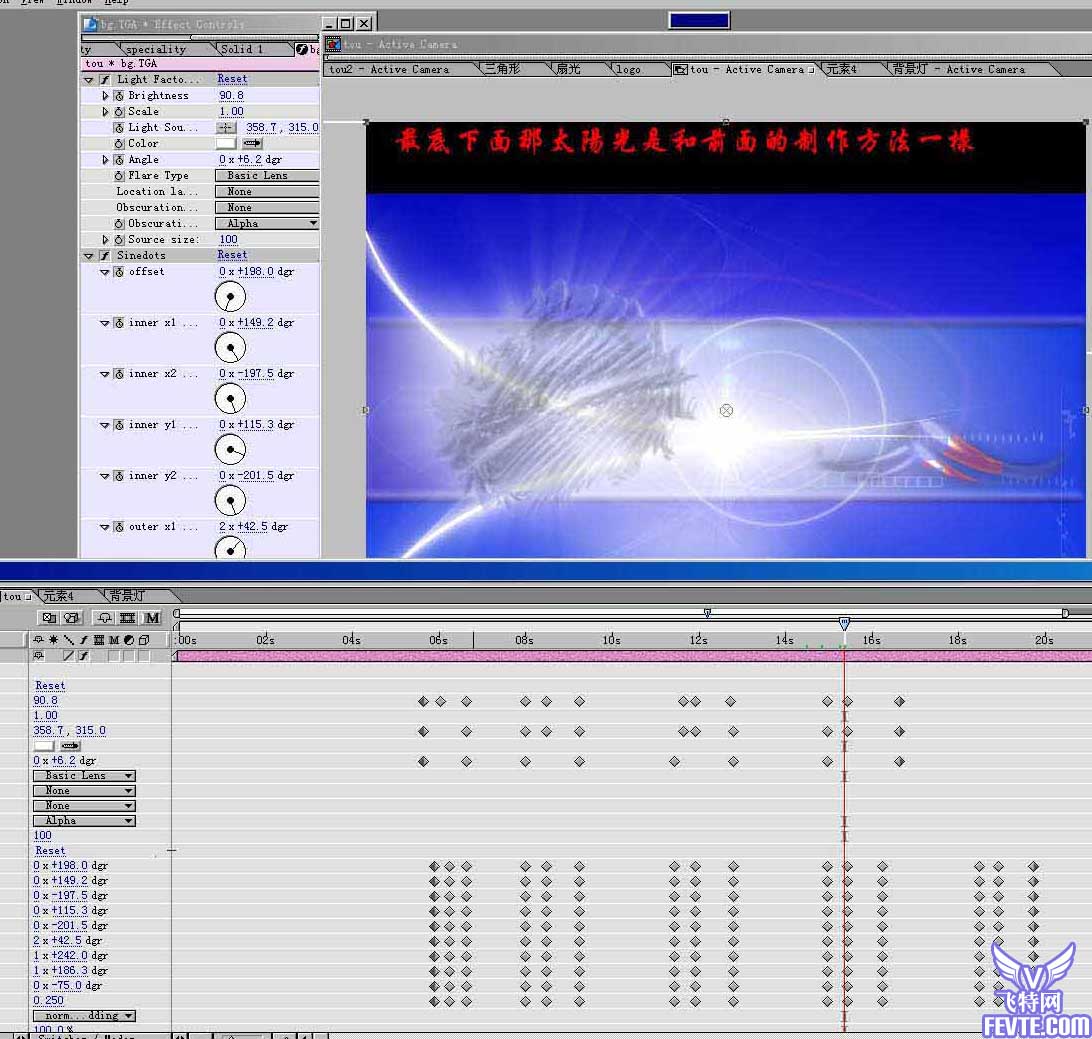The image size is (1092, 1039).
Task: Click the Light Source crosshair point picker
Action: (x=226, y=127)
